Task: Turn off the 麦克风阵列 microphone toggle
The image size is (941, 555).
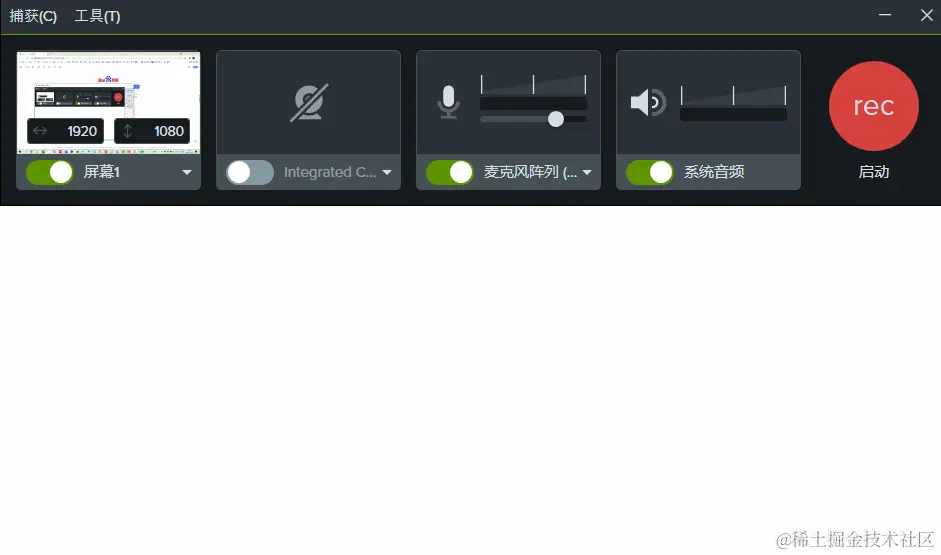Action: 449,172
